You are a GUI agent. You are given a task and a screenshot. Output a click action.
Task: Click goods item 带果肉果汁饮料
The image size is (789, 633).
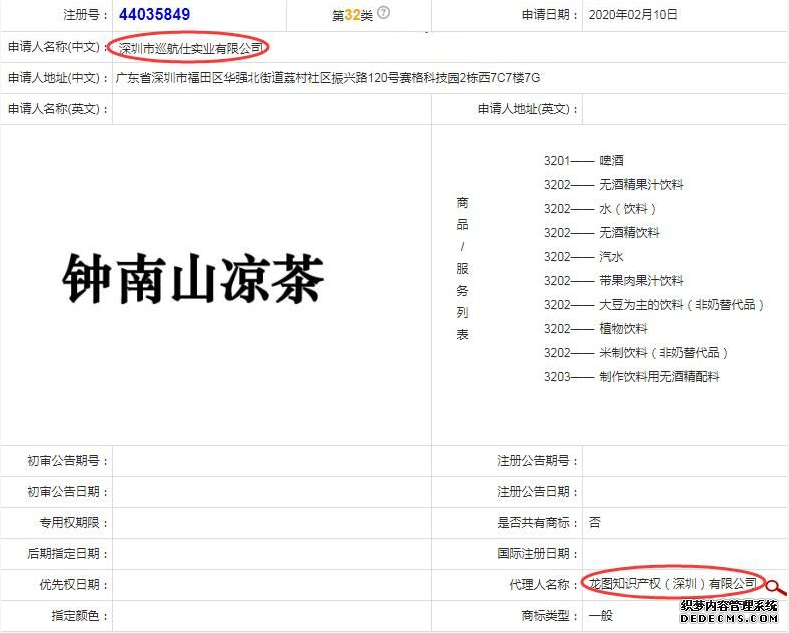641,281
